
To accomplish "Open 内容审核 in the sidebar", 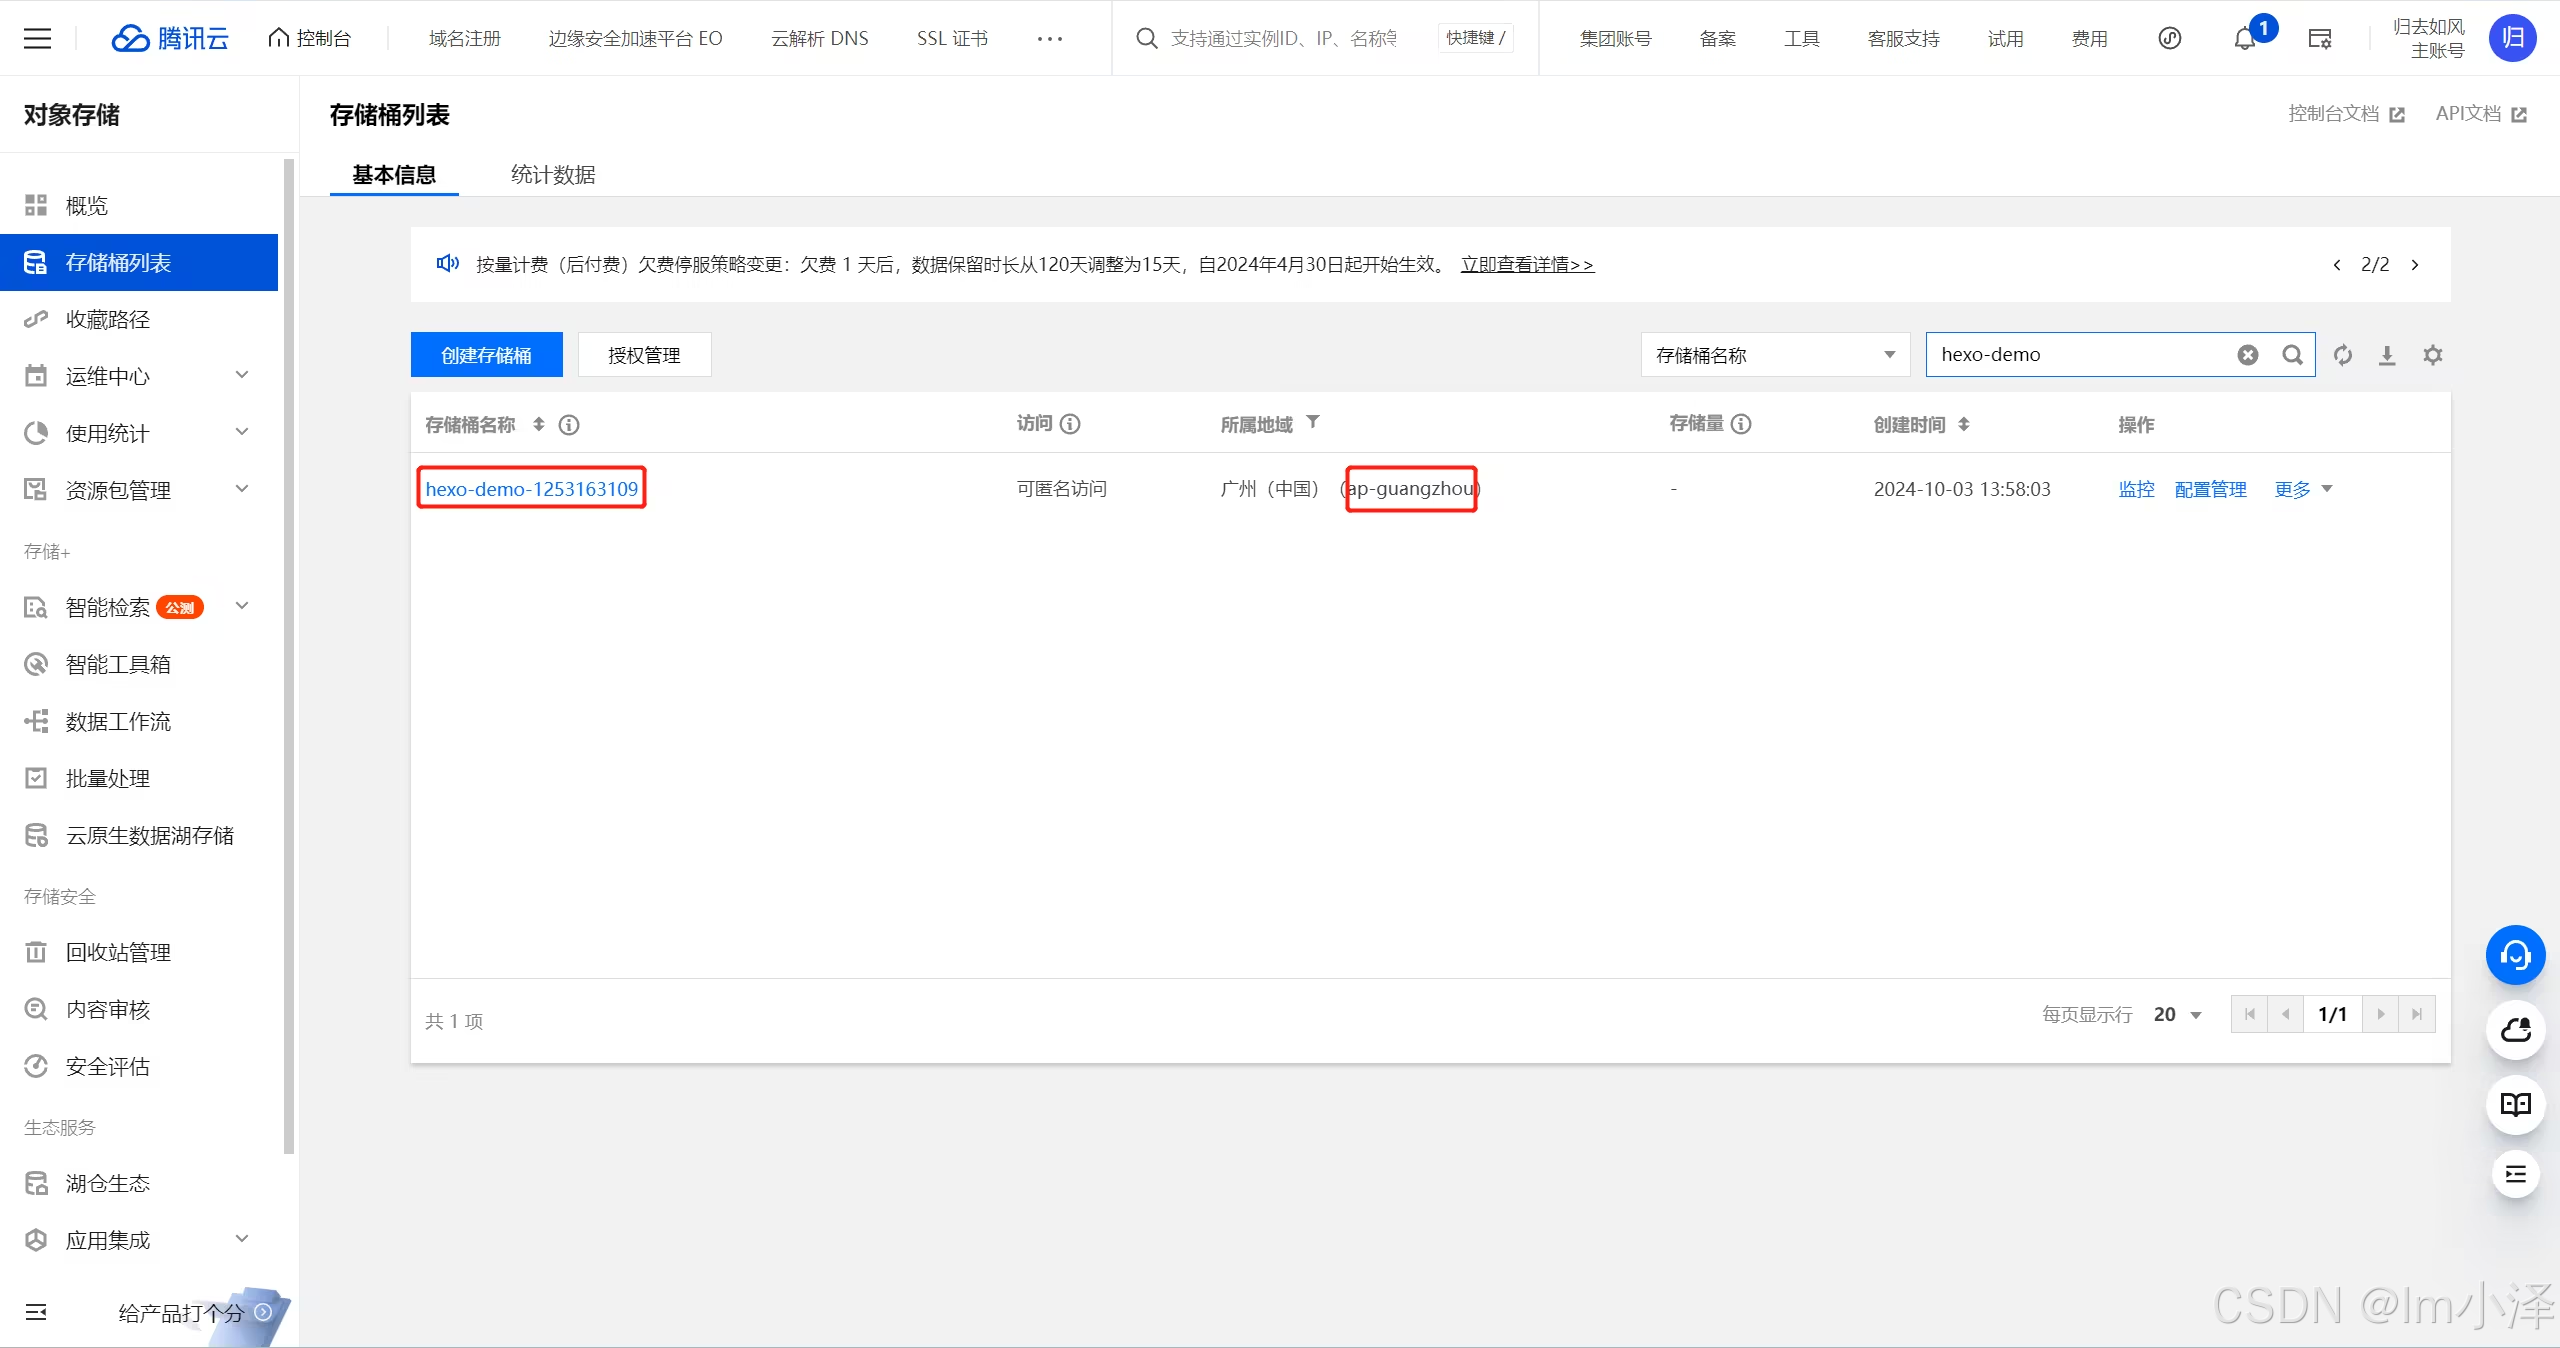I will pos(139,1009).
